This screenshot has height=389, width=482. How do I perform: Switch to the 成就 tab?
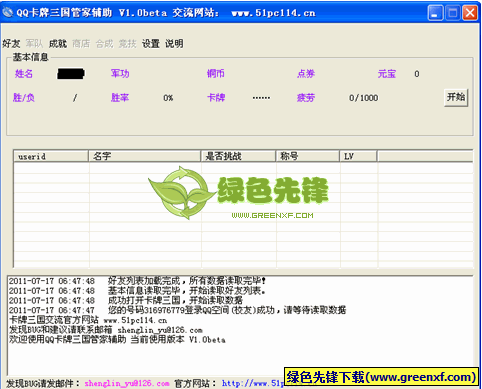[x=58, y=44]
